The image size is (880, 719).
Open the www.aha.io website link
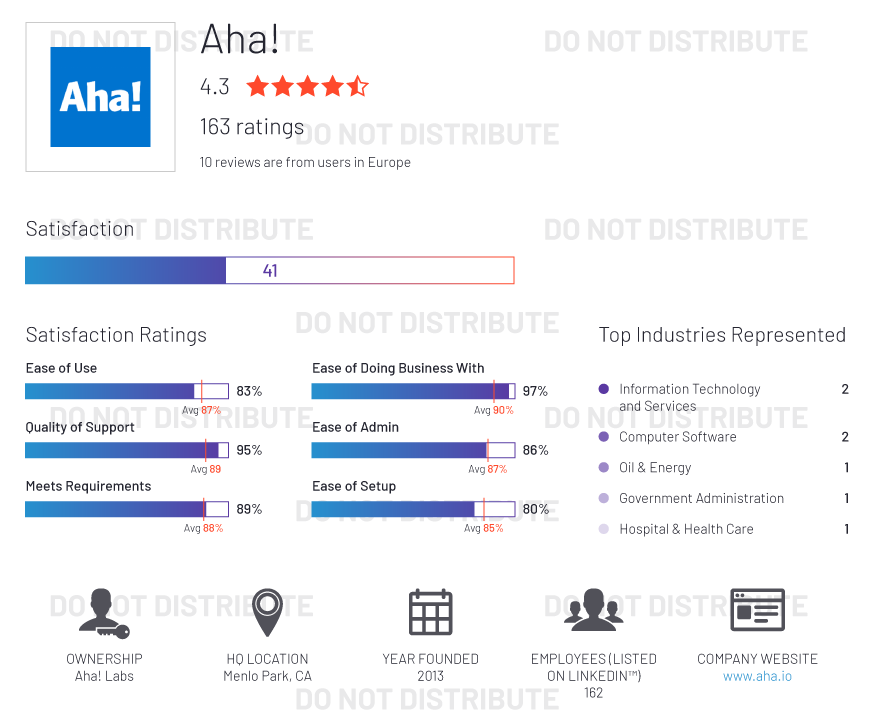coord(757,676)
